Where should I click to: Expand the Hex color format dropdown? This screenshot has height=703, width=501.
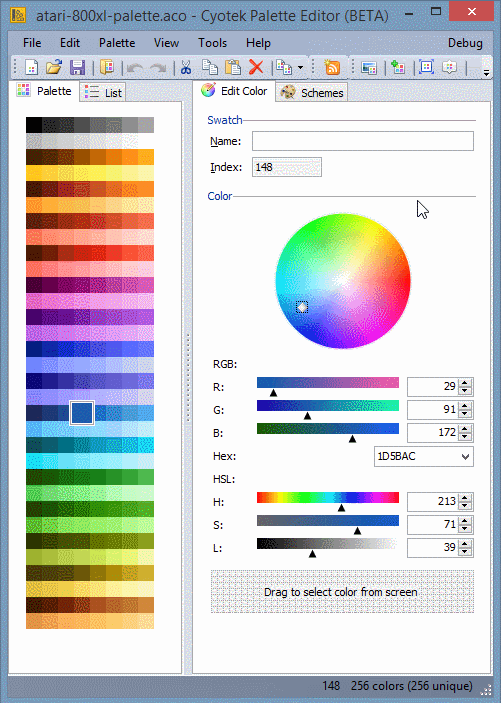click(x=466, y=456)
